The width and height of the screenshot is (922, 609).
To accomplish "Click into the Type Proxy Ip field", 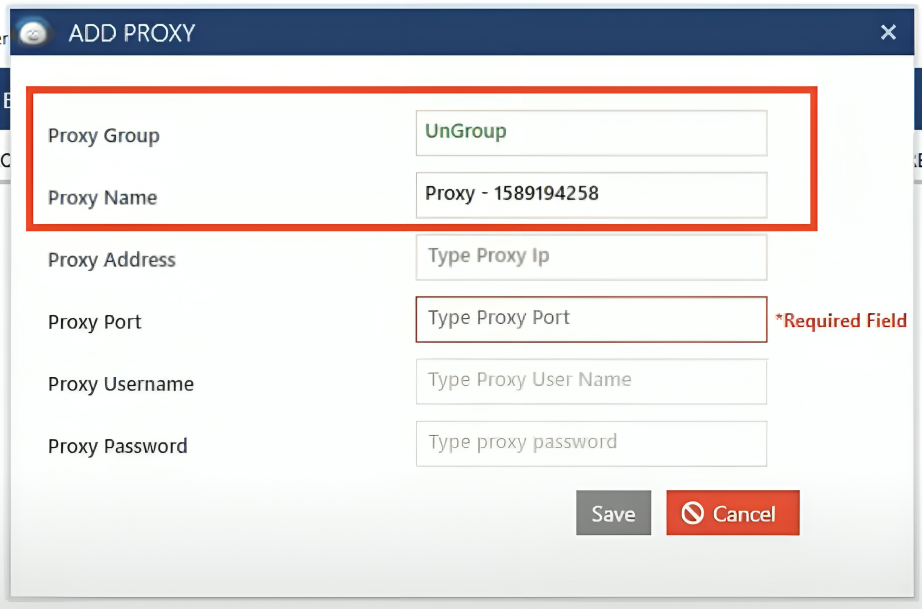I will tap(591, 257).
